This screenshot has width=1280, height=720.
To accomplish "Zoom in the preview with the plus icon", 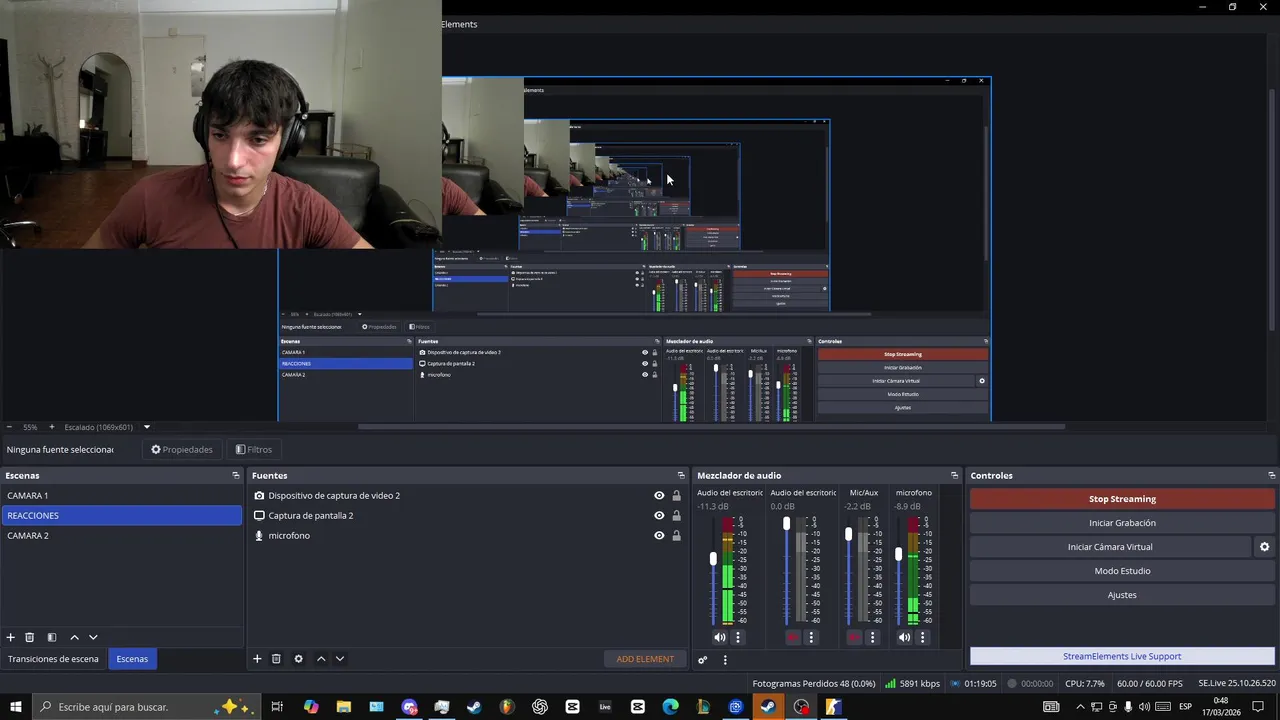I will (52, 427).
